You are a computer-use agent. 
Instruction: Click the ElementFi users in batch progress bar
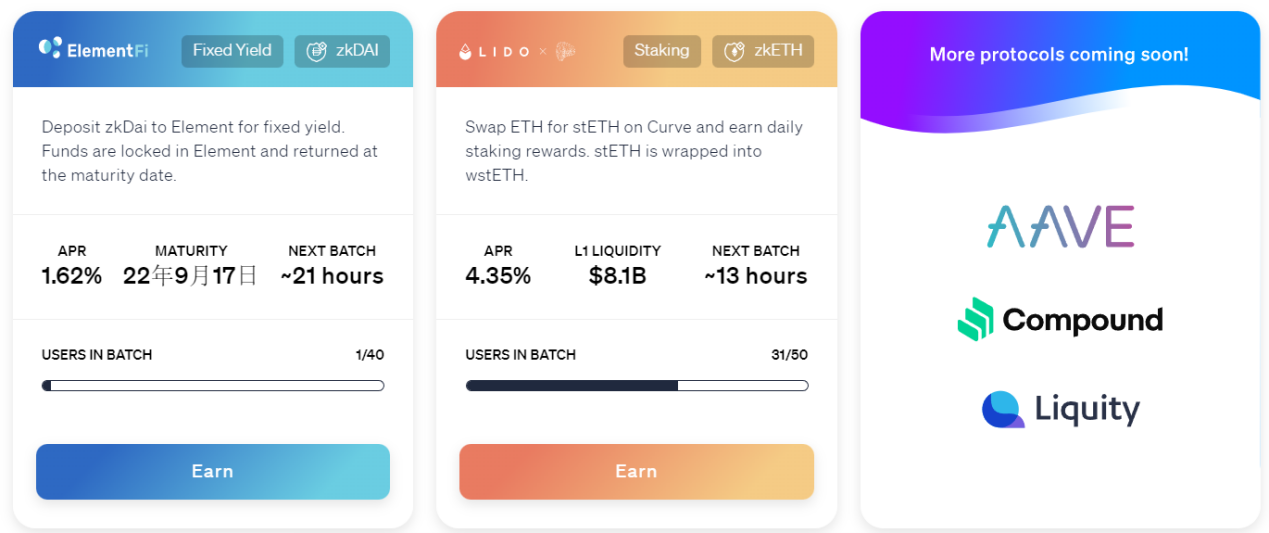pos(213,386)
